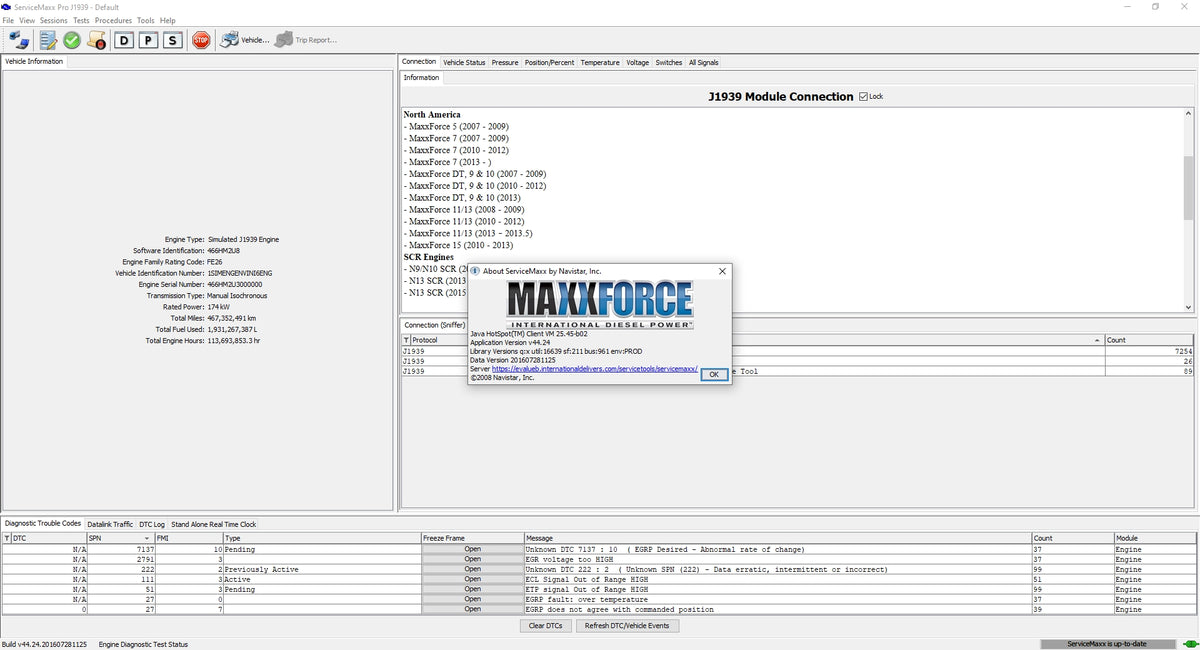Click the Clear DTCs button

click(545, 626)
